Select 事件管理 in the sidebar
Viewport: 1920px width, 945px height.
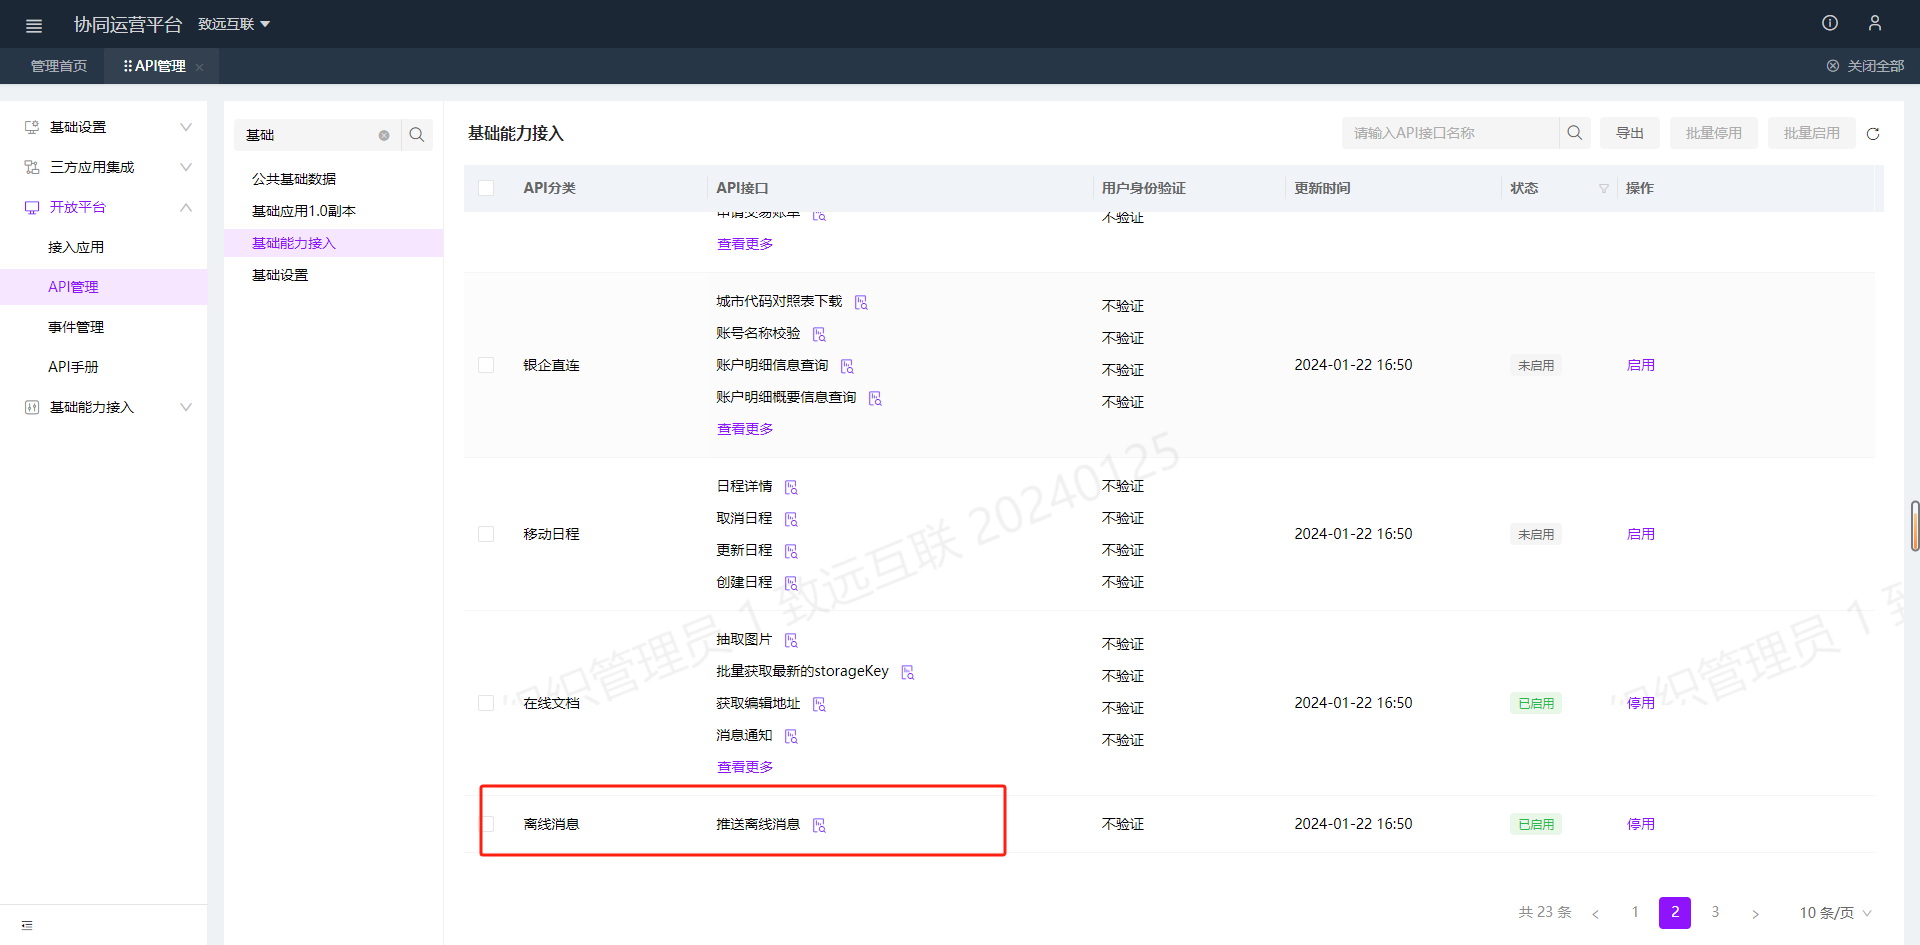[76, 327]
